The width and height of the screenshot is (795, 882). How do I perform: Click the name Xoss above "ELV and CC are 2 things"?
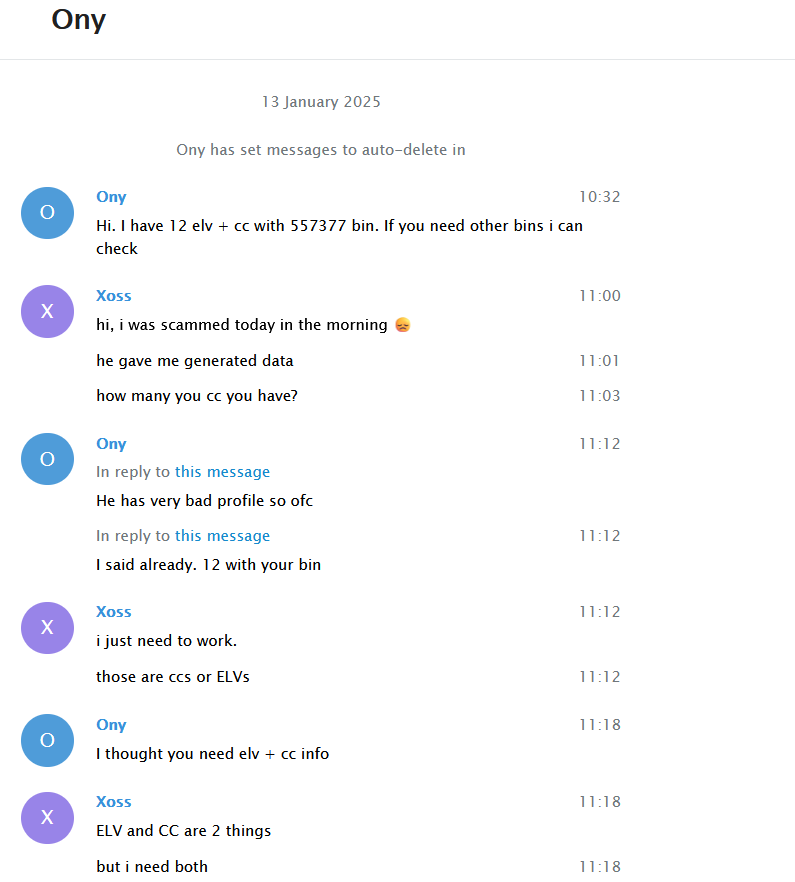coord(114,802)
